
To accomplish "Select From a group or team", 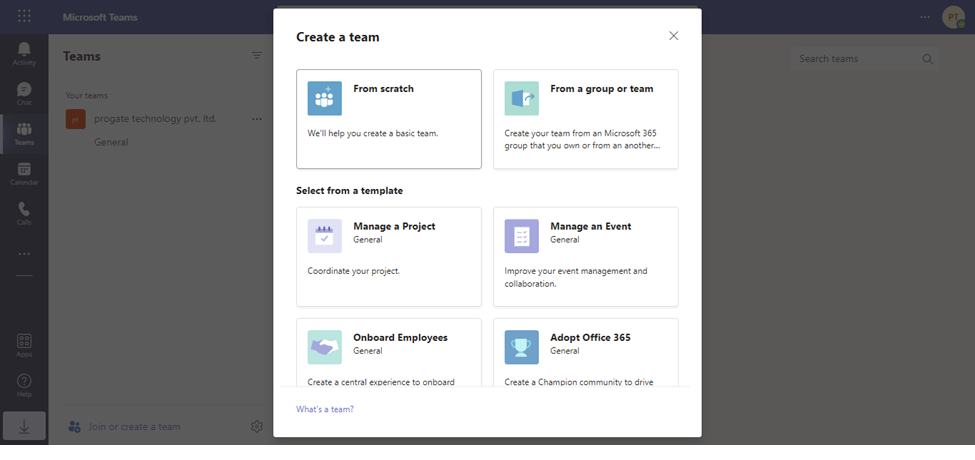I will pos(585,119).
